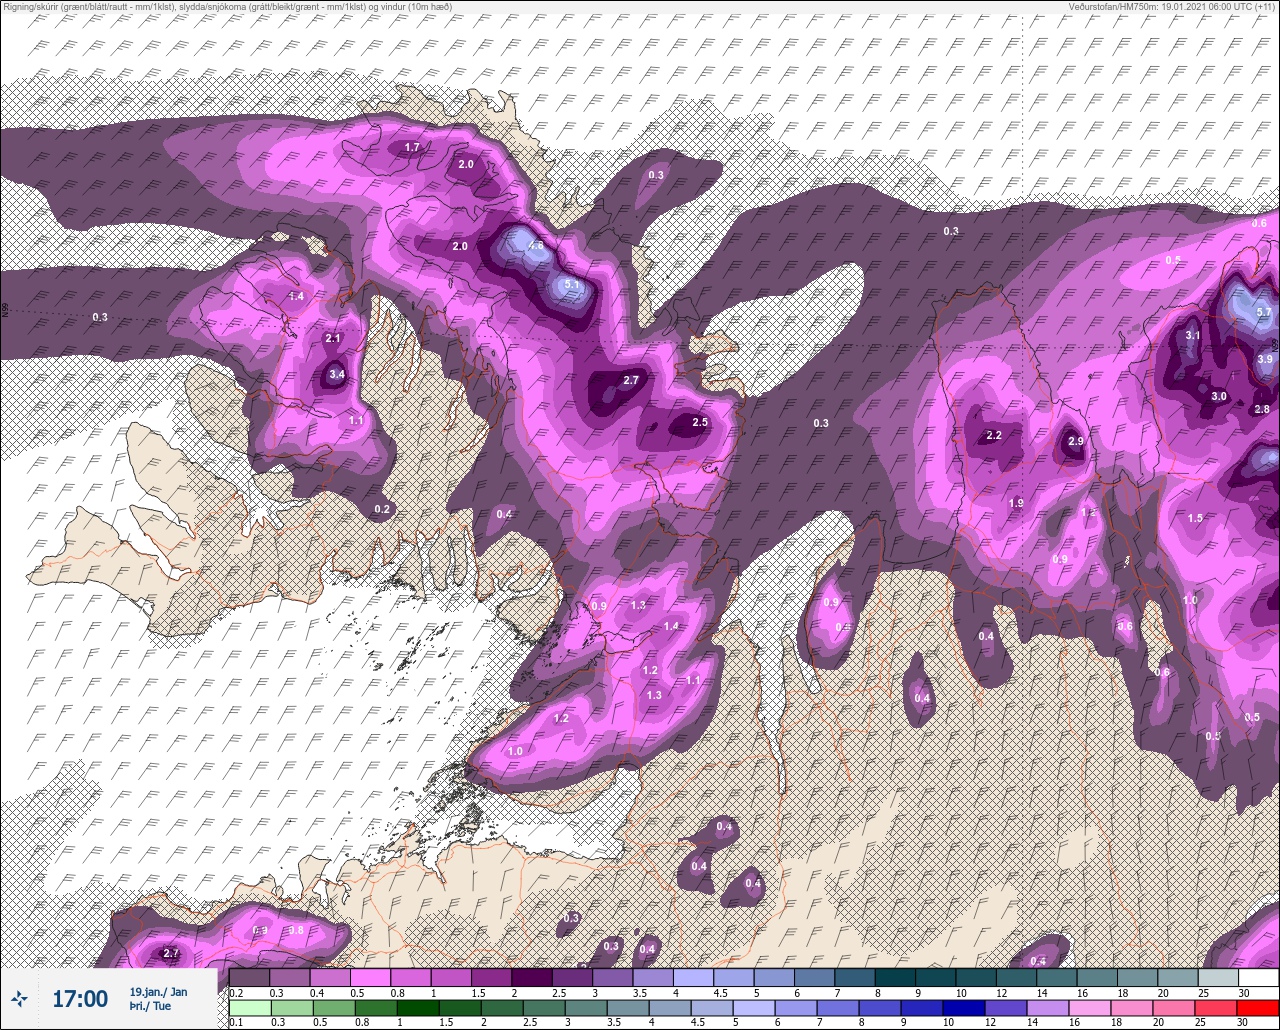This screenshot has width=1280, height=1030.
Task: Click the 'Þri./ Tue' weekday label
Action: click(x=149, y=1006)
